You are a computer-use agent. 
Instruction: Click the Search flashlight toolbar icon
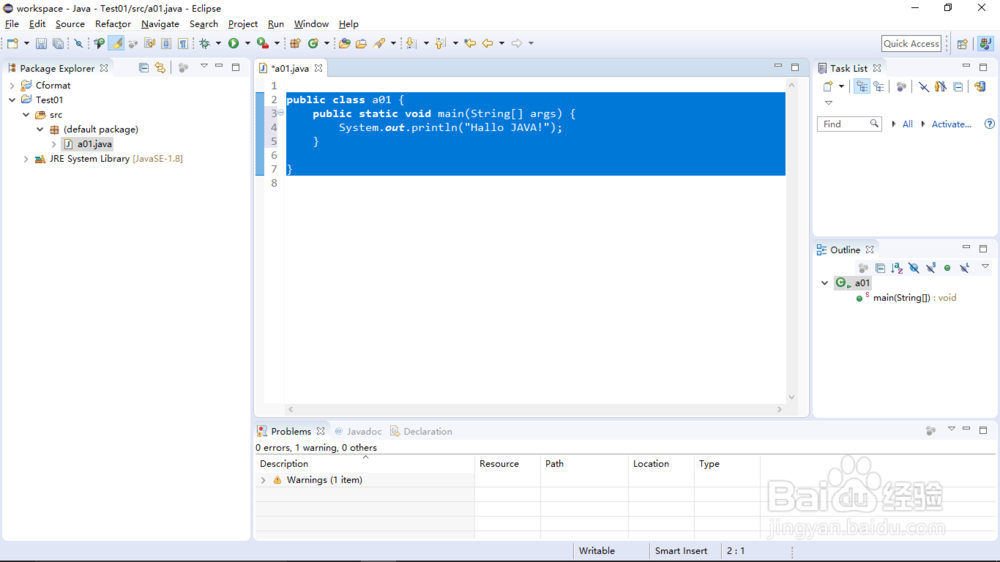coord(379,43)
